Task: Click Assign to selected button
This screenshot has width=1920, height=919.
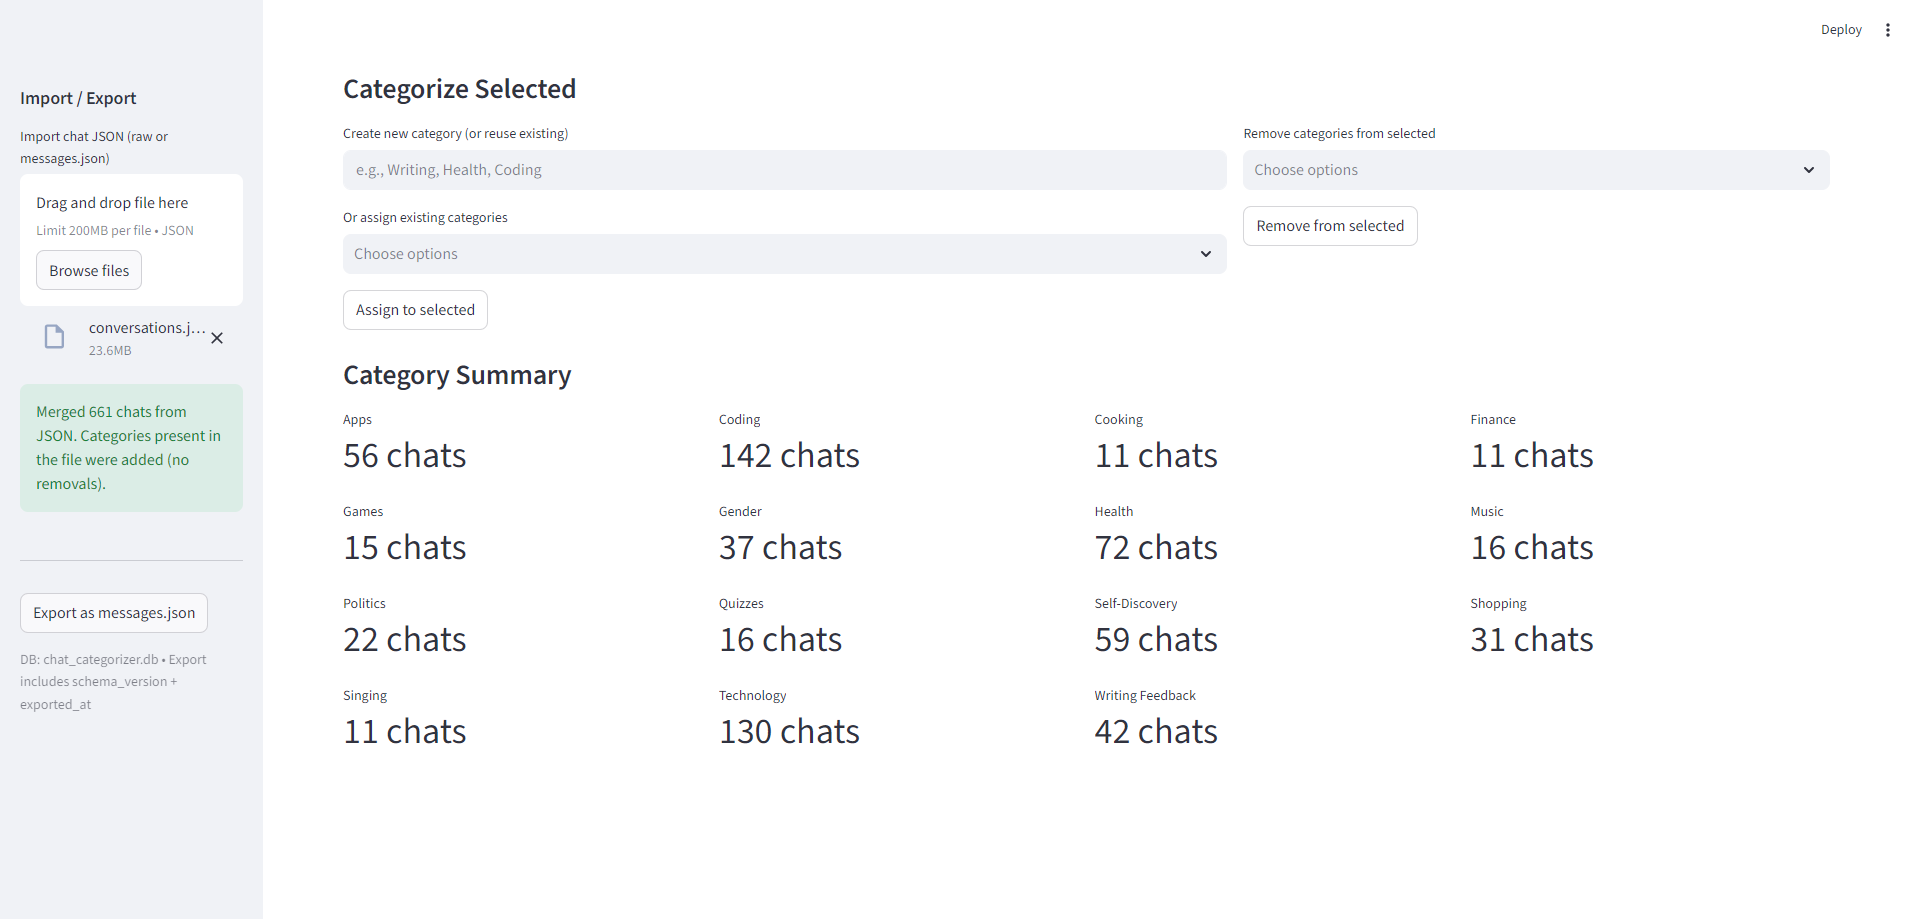Action: pyautogui.click(x=415, y=310)
